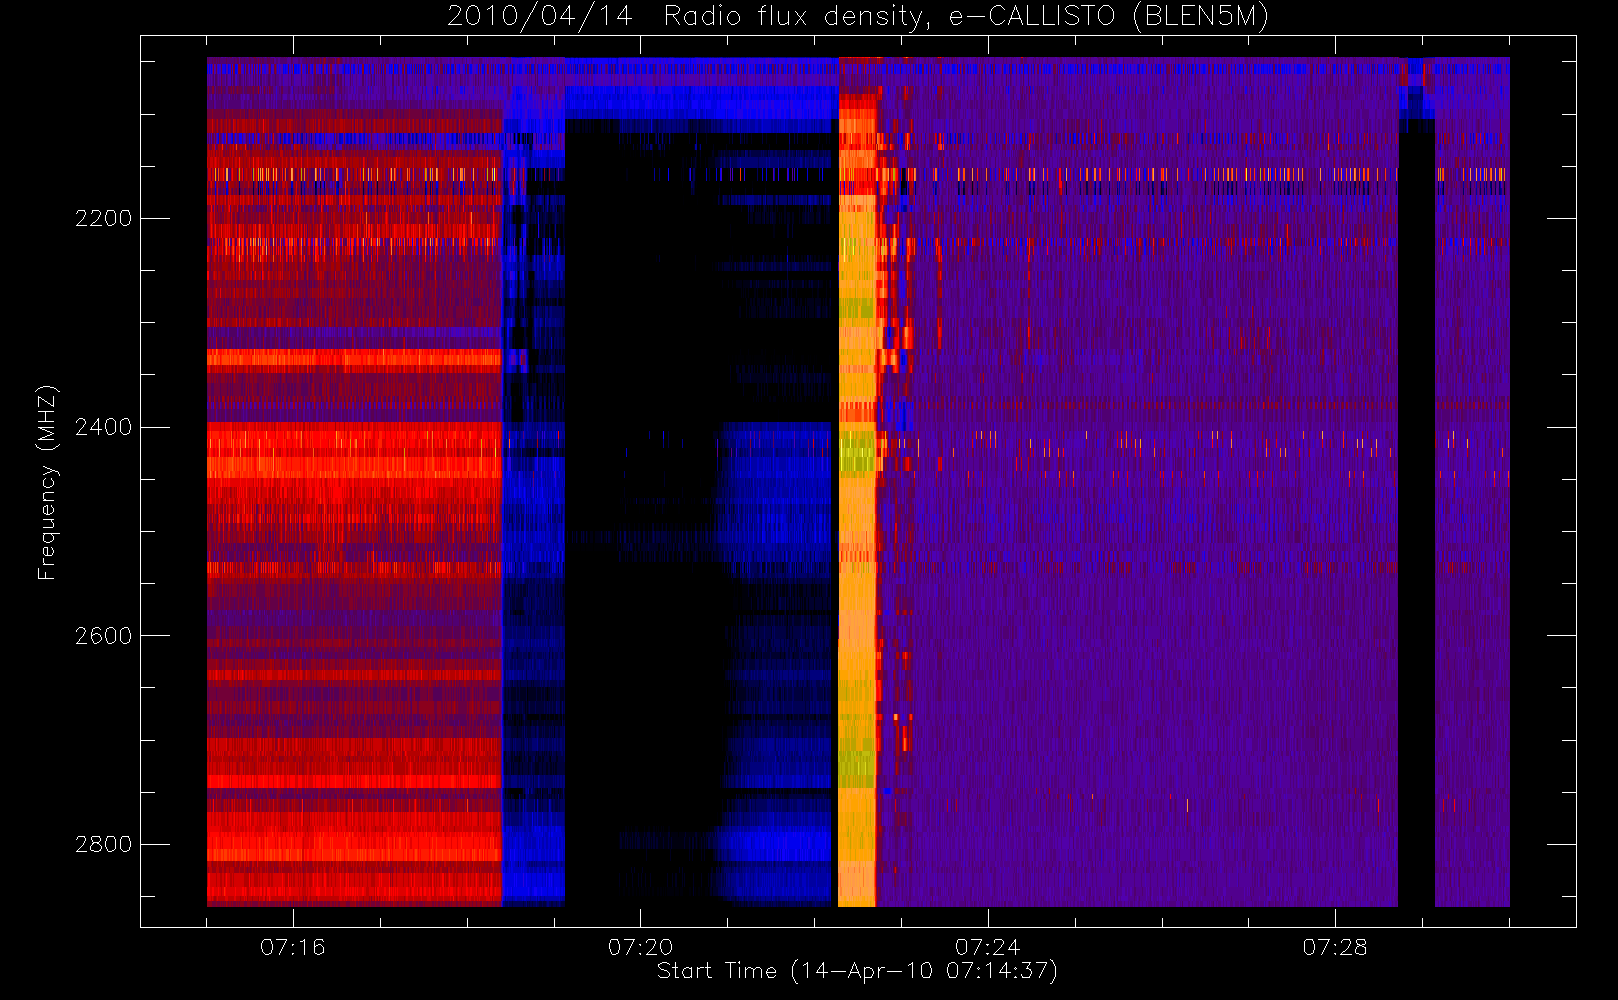Click the 07:16 time tick label
This screenshot has width=1618, height=1000.
click(293, 947)
